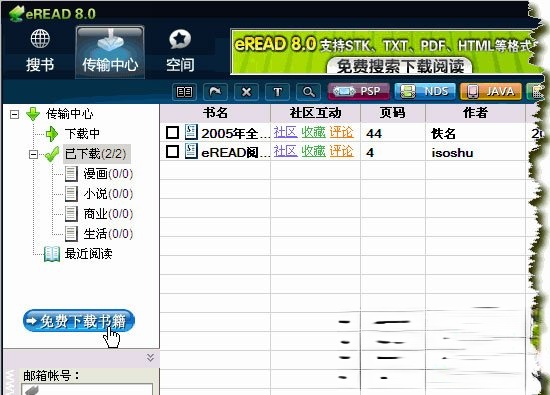
Task: Click the 收藏 link in the eREAD阅… row
Action: tap(314, 152)
